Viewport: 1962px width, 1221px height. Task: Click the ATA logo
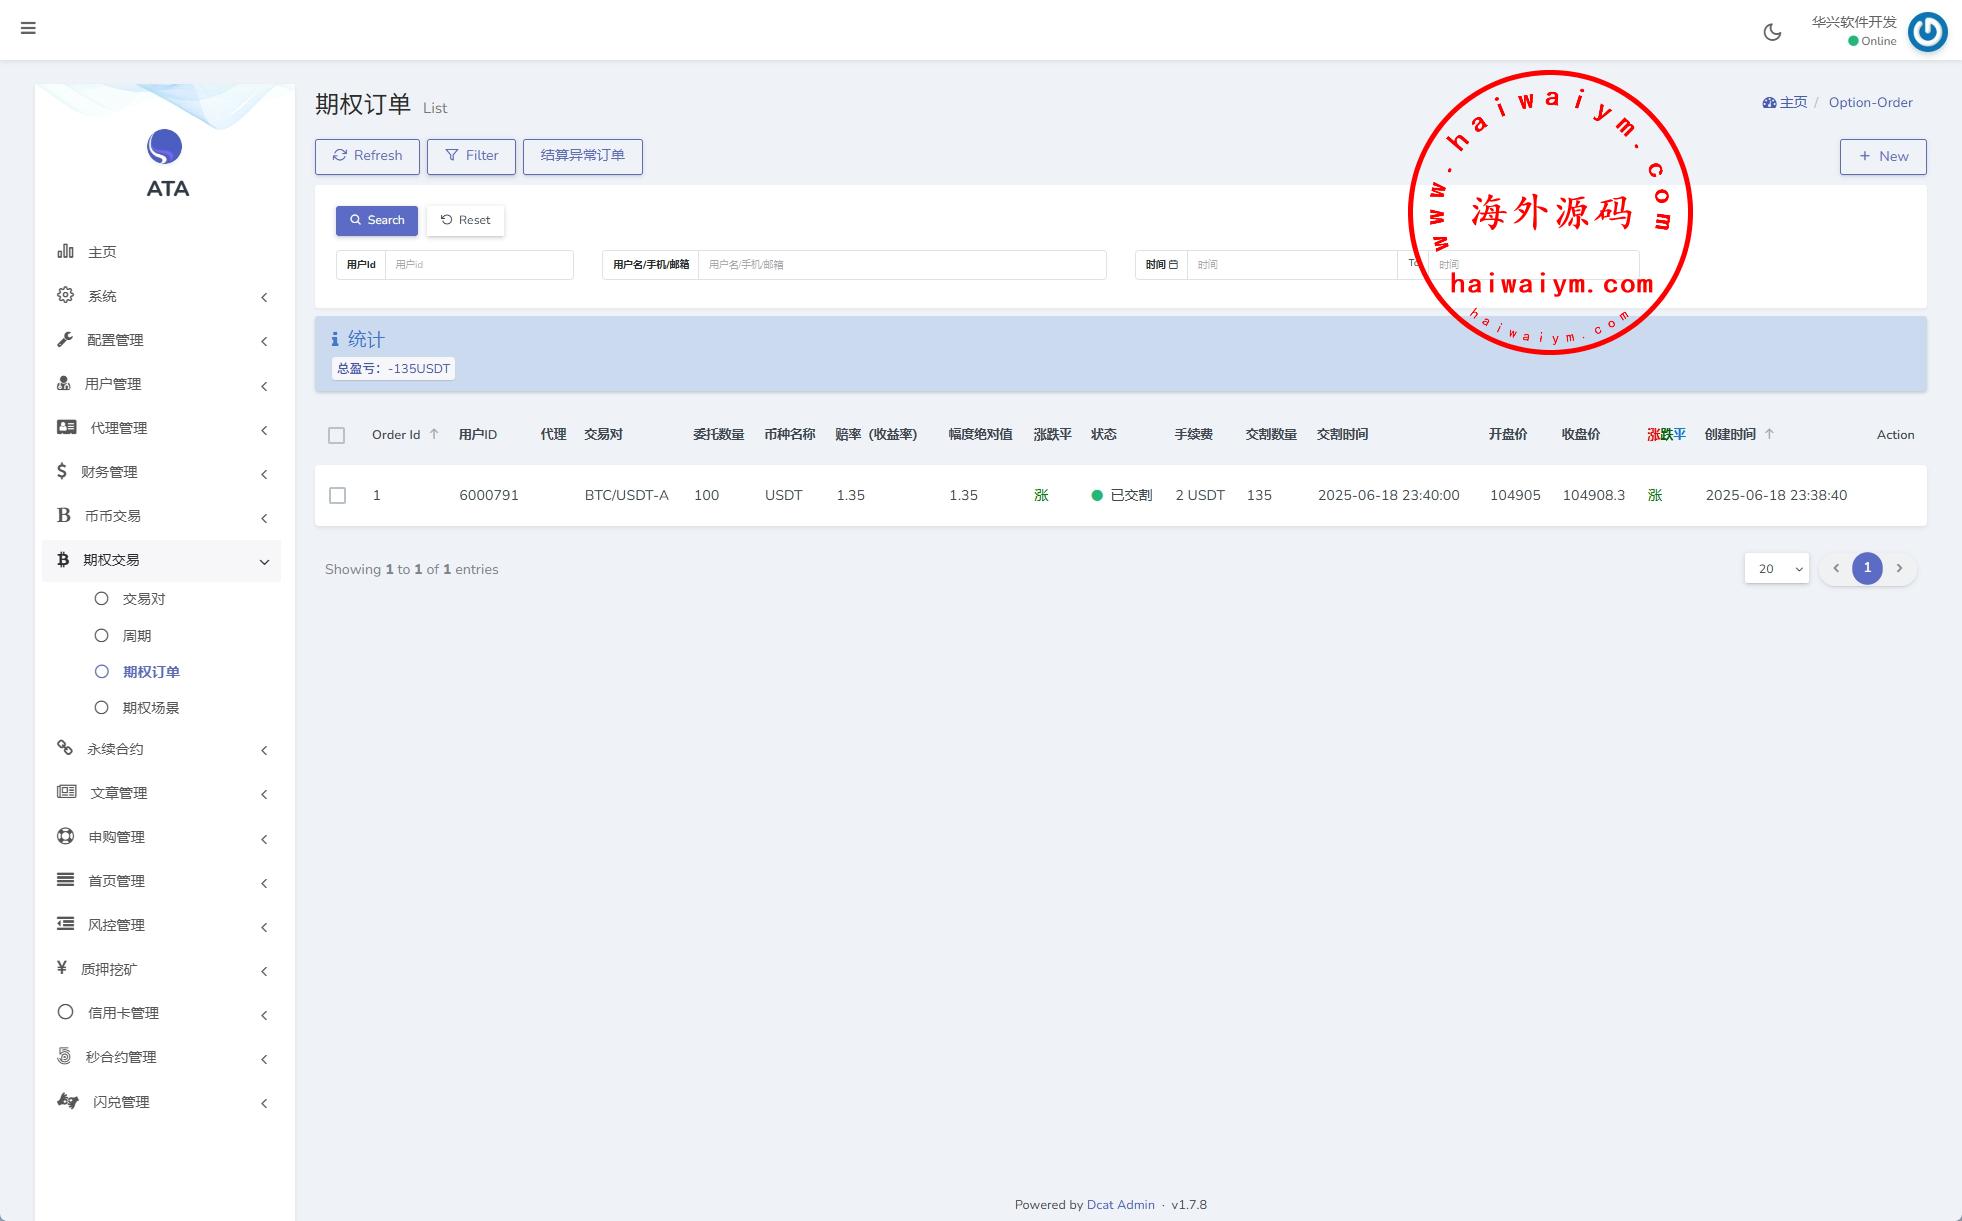[x=165, y=148]
